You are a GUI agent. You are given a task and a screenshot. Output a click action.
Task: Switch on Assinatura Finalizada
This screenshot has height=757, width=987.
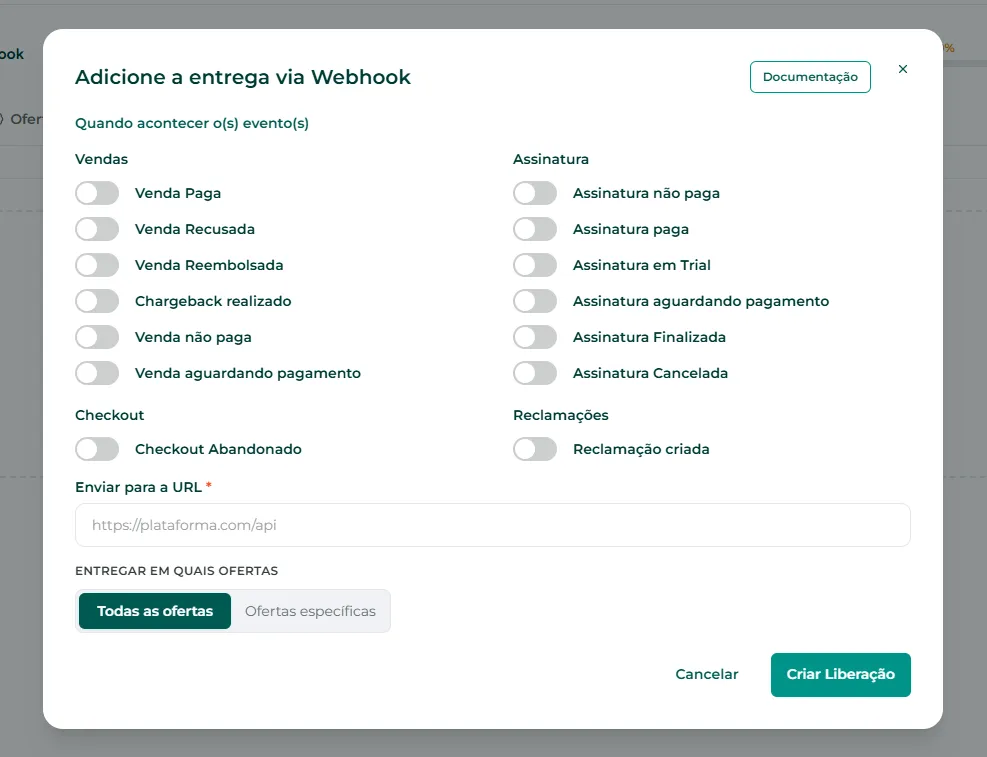click(x=535, y=337)
